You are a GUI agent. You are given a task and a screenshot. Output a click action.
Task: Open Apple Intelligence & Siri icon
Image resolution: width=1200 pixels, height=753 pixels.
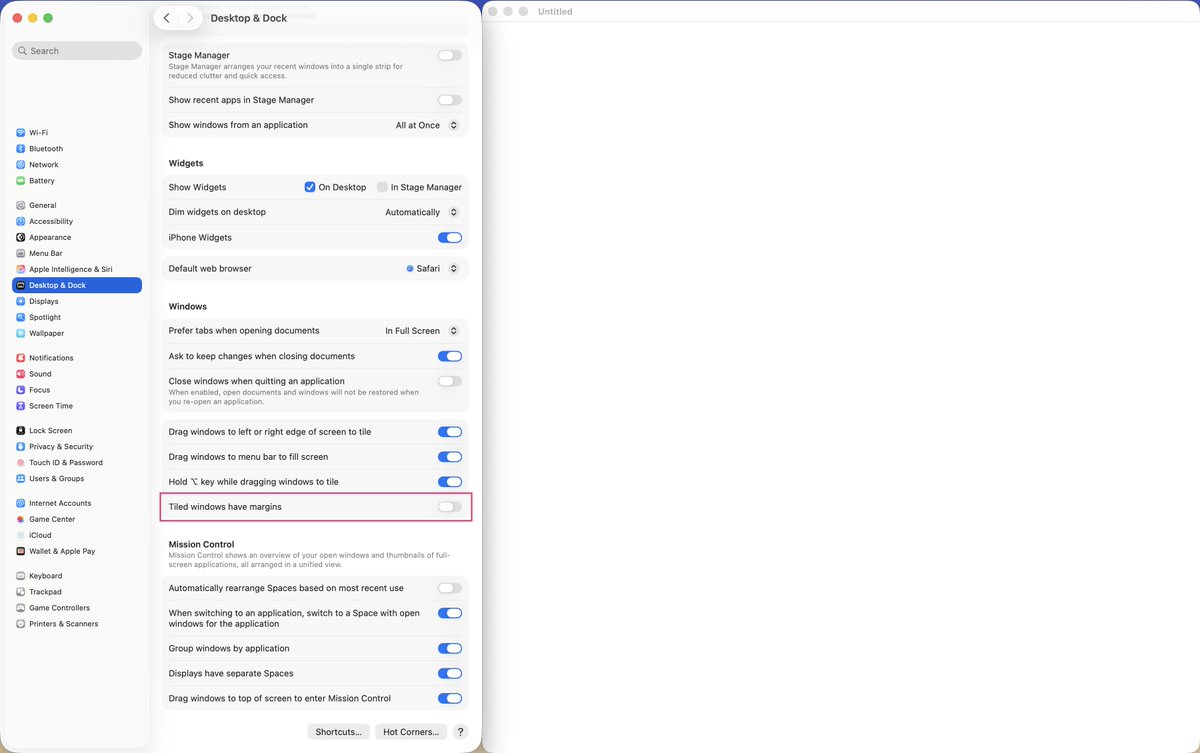(x=20, y=269)
